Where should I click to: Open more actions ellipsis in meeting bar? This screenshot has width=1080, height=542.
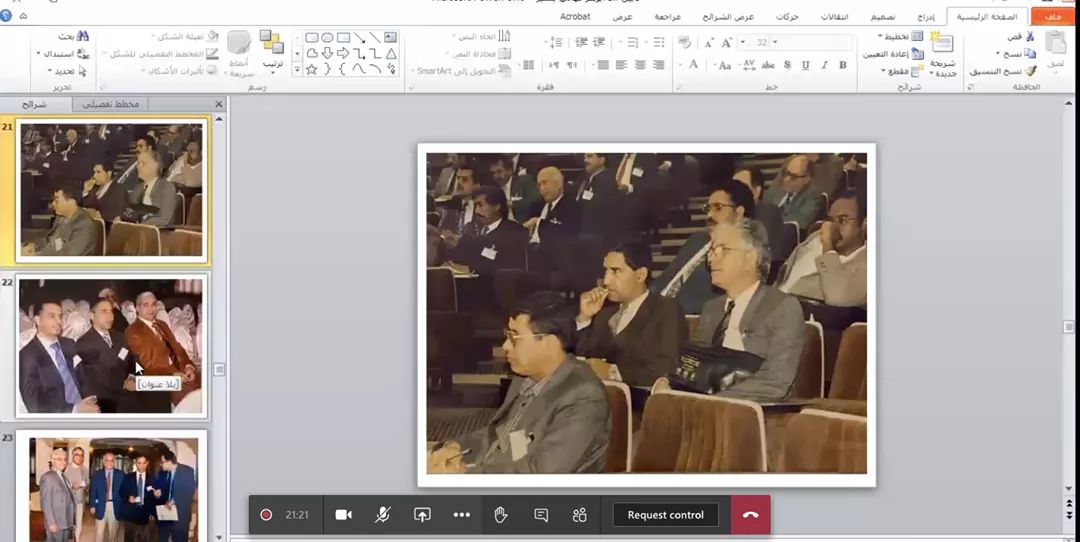pyautogui.click(x=461, y=515)
